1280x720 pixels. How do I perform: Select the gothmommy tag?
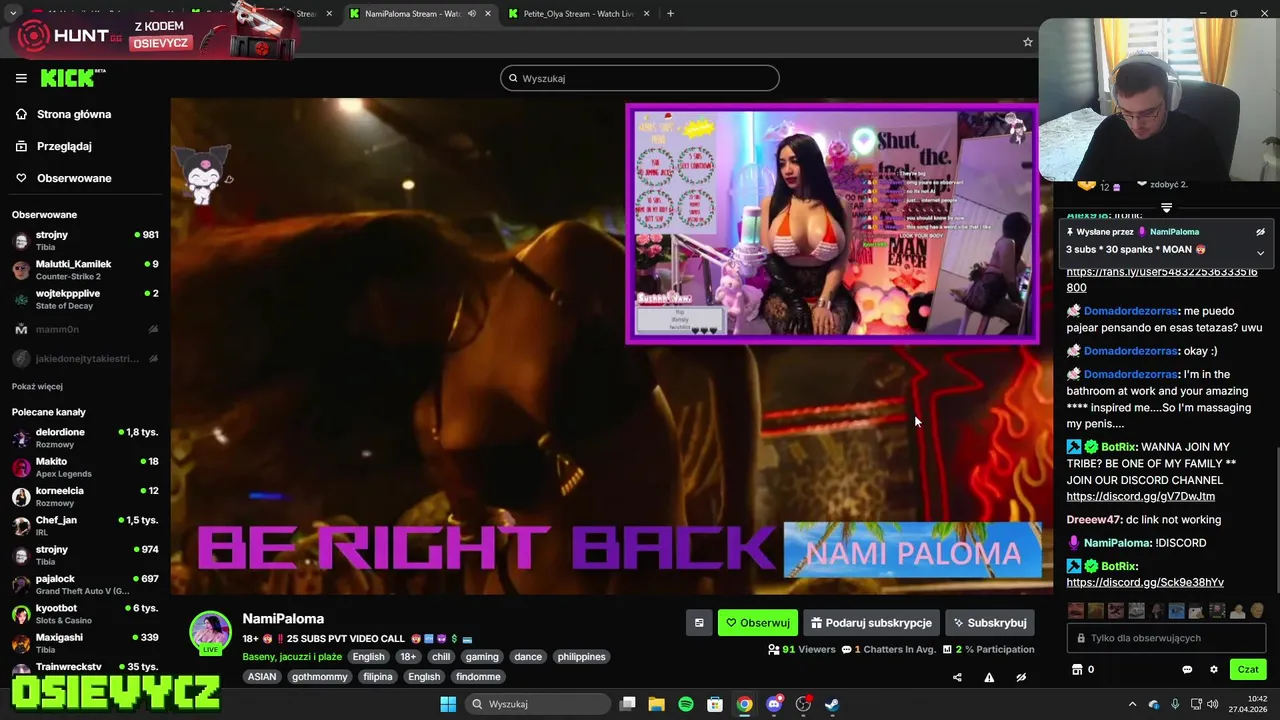pos(320,677)
